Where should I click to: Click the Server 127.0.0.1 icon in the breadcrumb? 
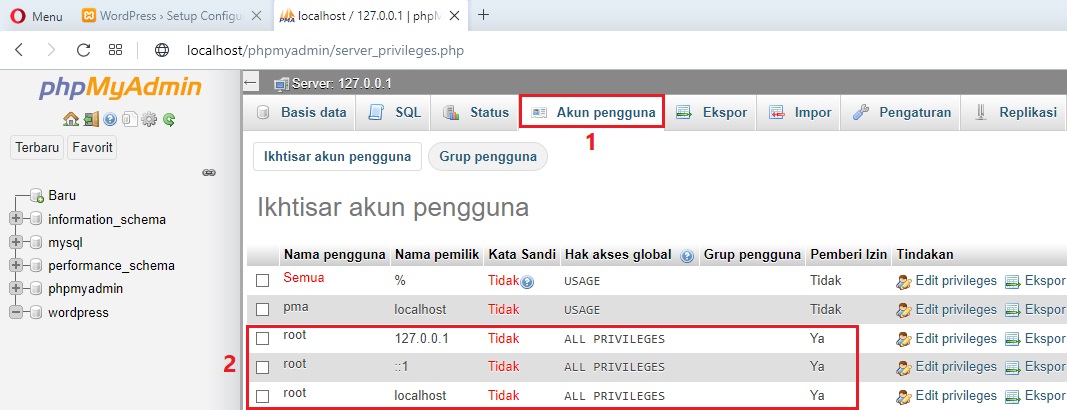[281, 84]
